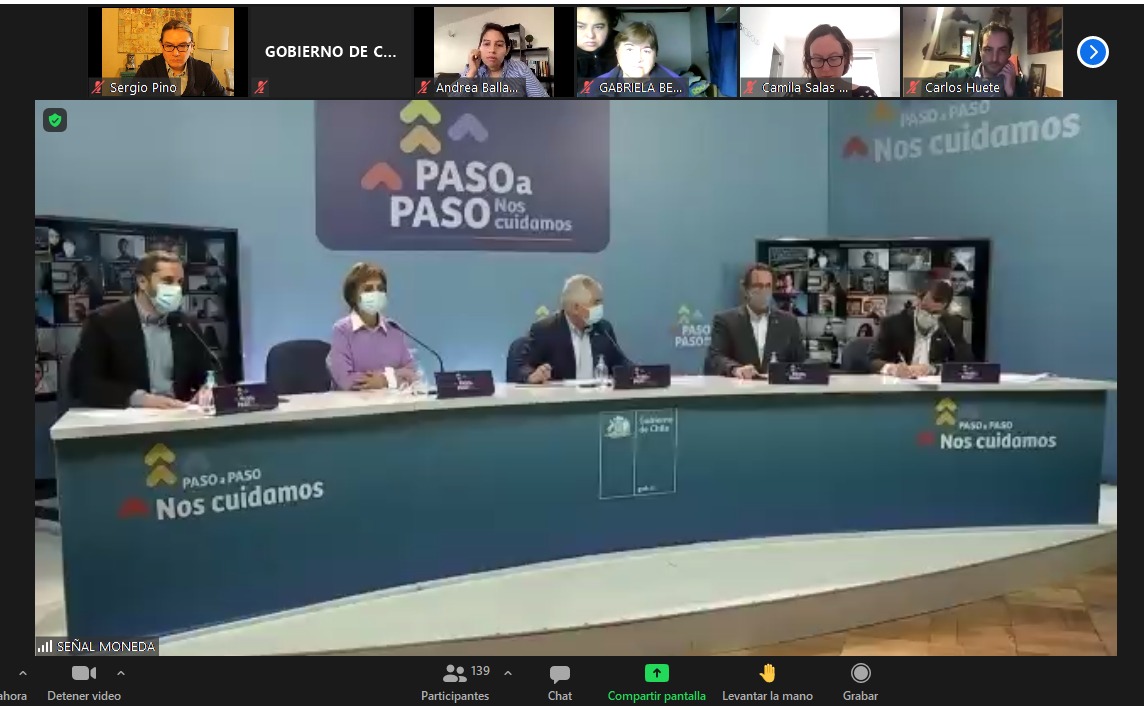This screenshot has height=706, width=1144.
Task: Click the Grabar record icon
Action: tap(860, 672)
